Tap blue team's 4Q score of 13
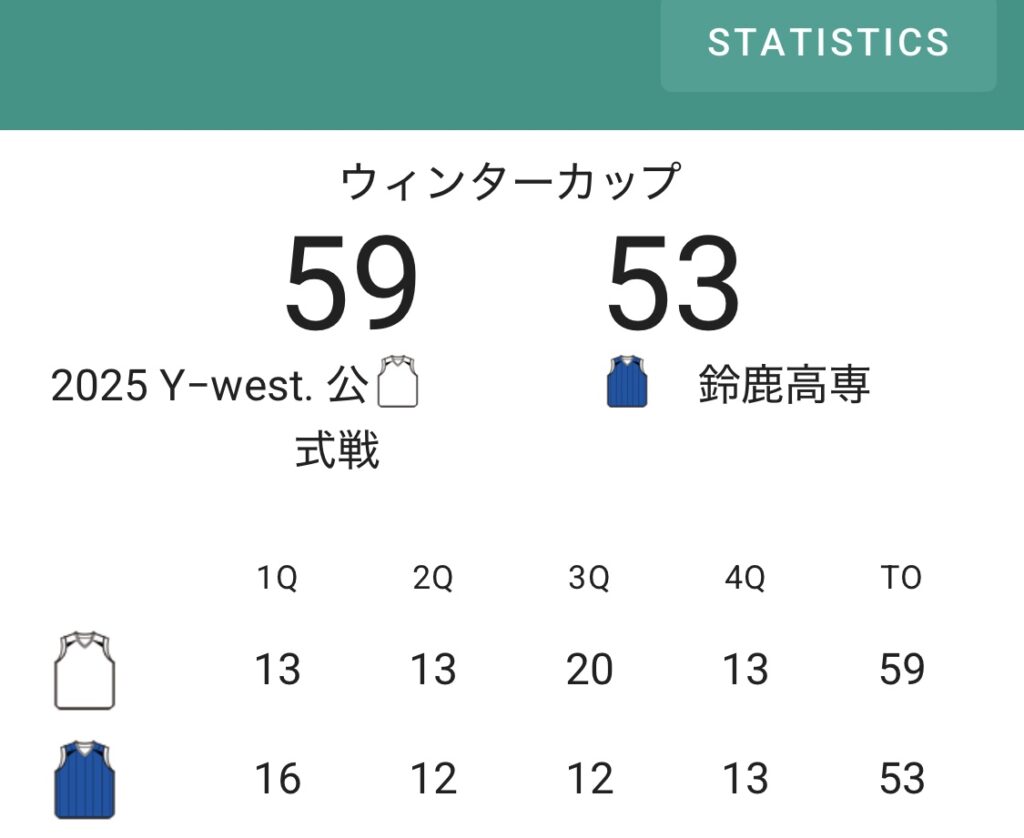Image resolution: width=1024 pixels, height=838 pixels. click(x=745, y=778)
